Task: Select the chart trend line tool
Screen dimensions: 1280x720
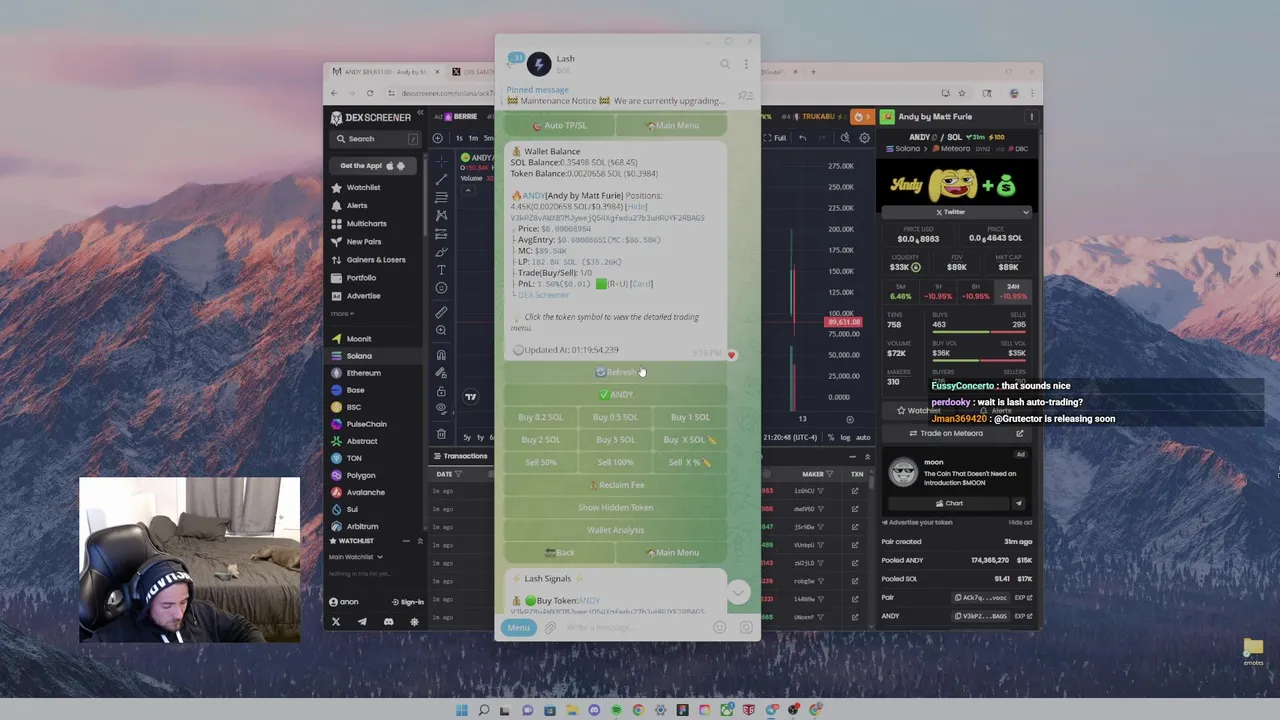Action: [x=441, y=180]
